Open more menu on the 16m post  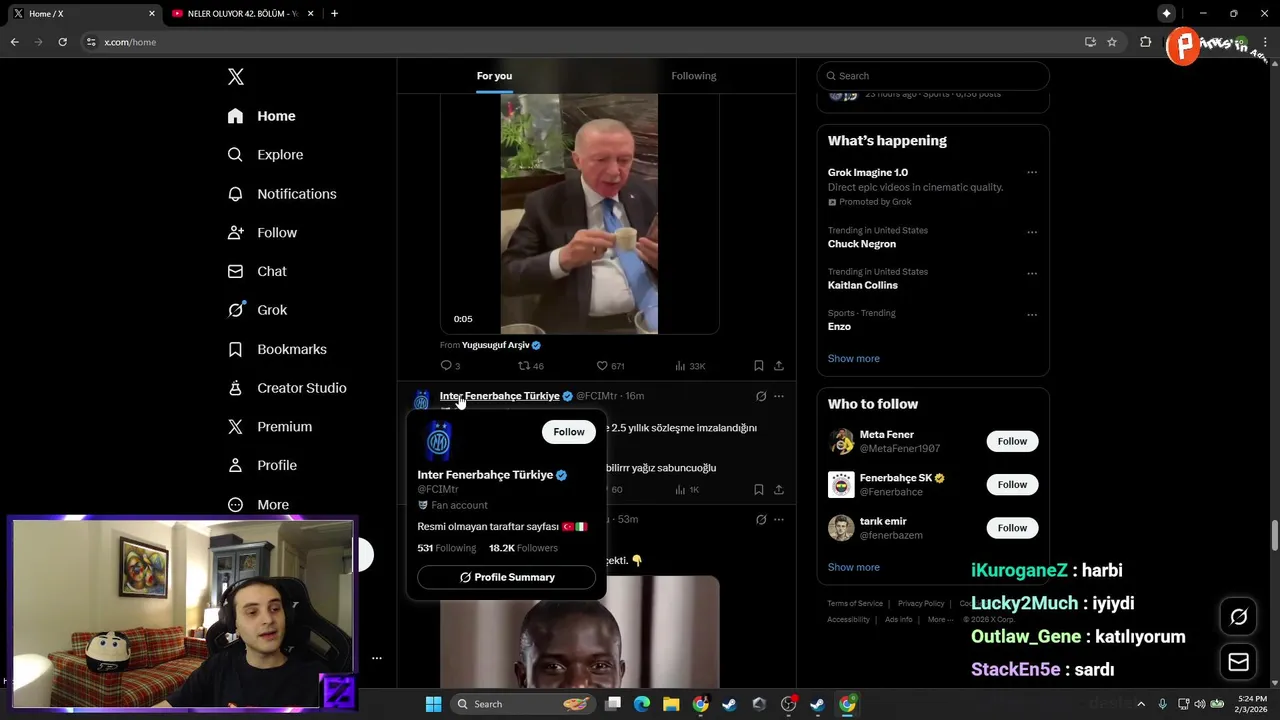(779, 396)
